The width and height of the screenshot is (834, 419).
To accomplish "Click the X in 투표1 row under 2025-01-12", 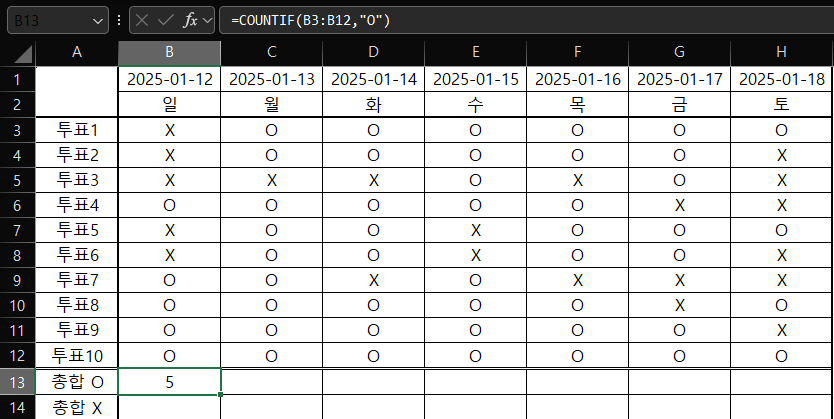I will tap(169, 130).
